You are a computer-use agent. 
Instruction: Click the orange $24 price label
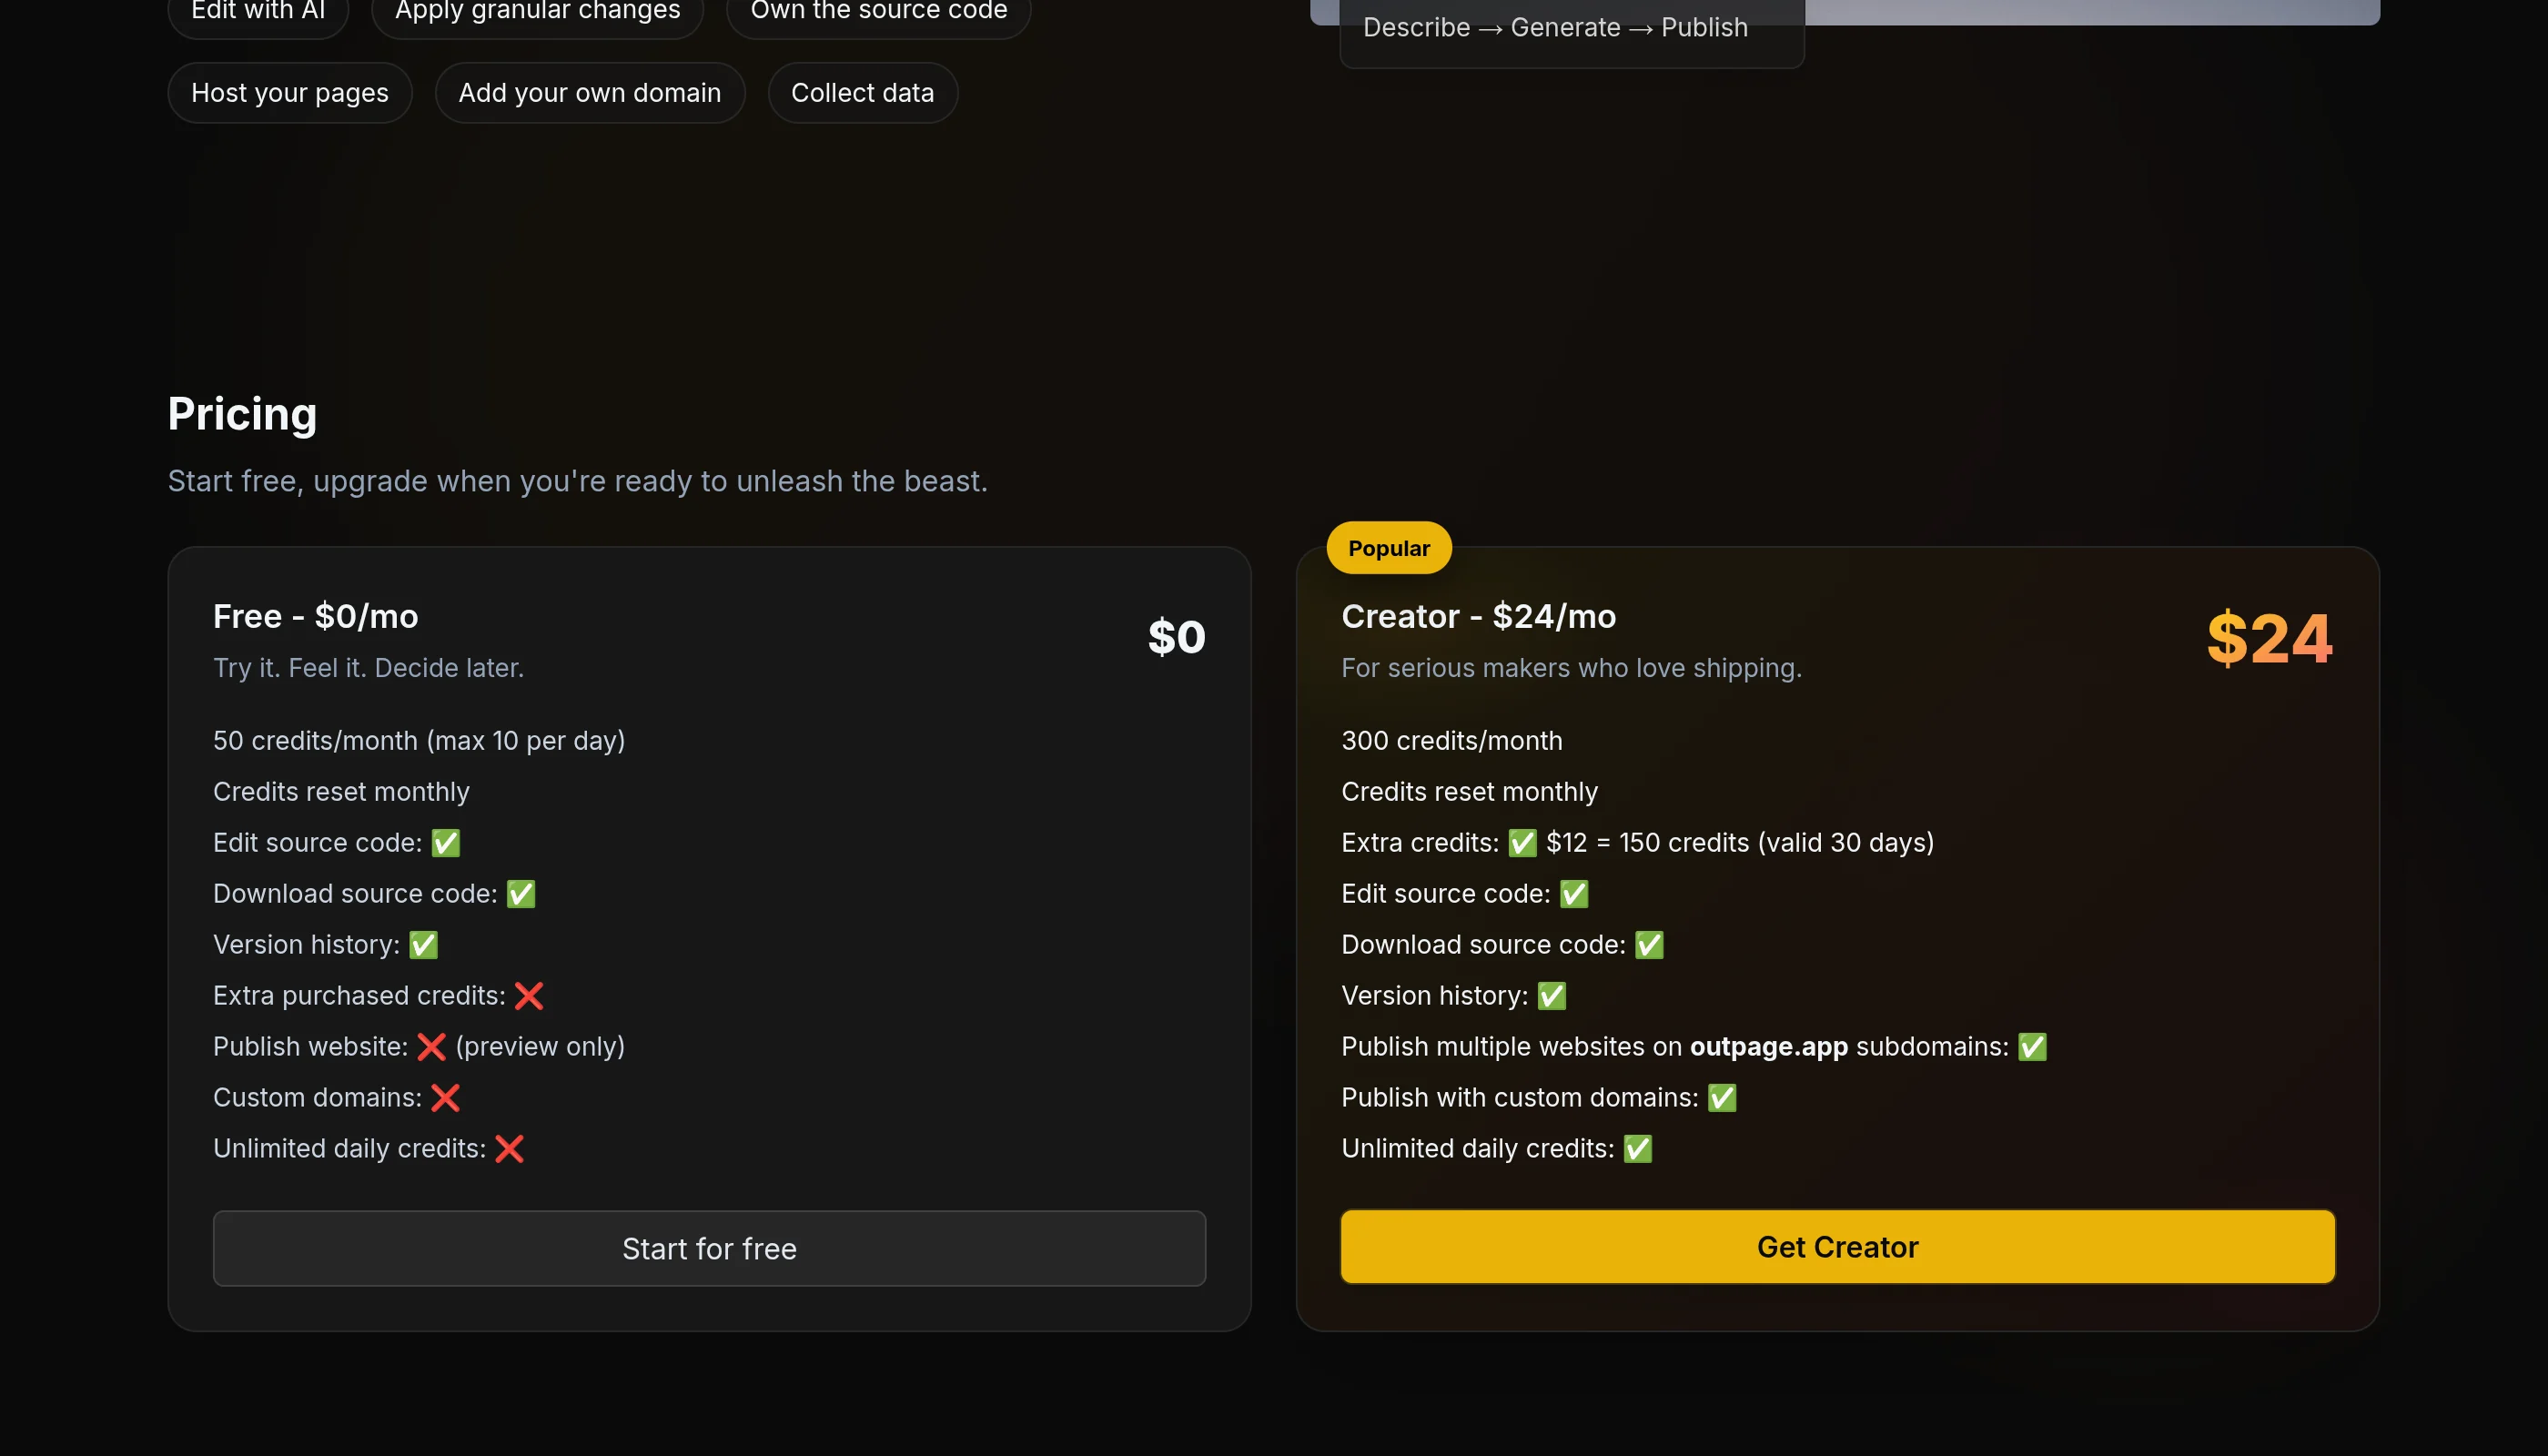point(2269,638)
